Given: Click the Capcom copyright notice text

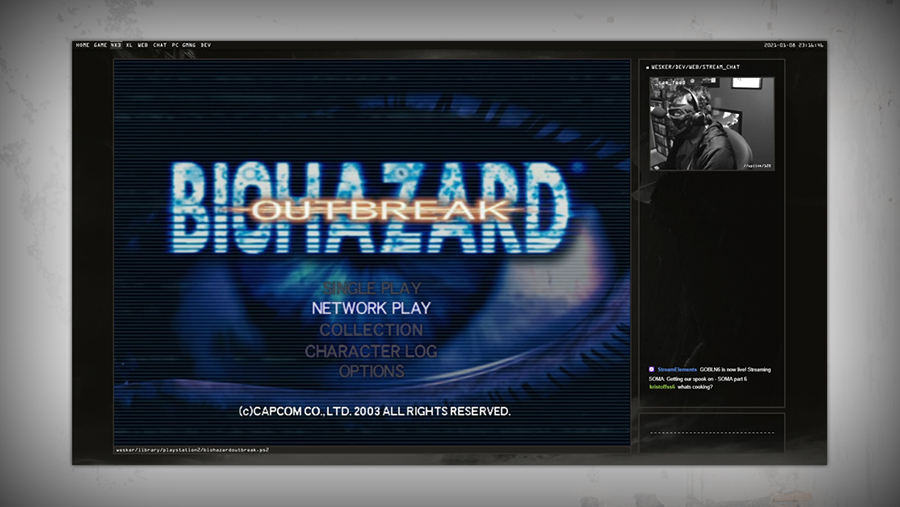Looking at the screenshot, I should (x=374, y=411).
